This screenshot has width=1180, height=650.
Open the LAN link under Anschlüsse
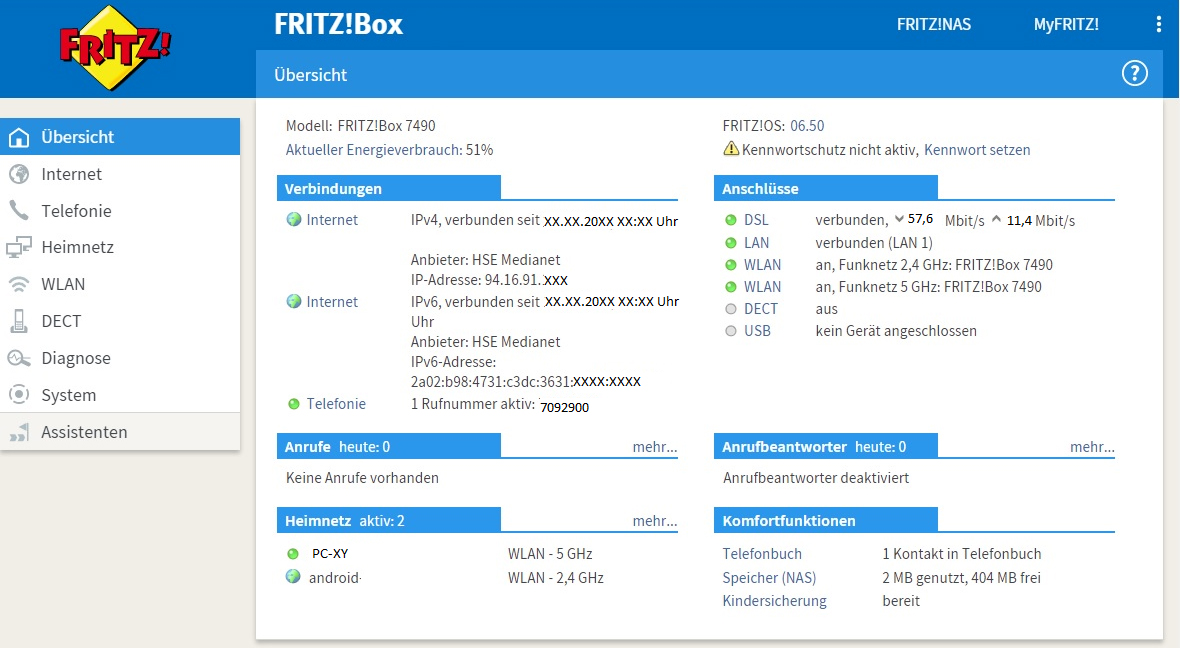756,243
